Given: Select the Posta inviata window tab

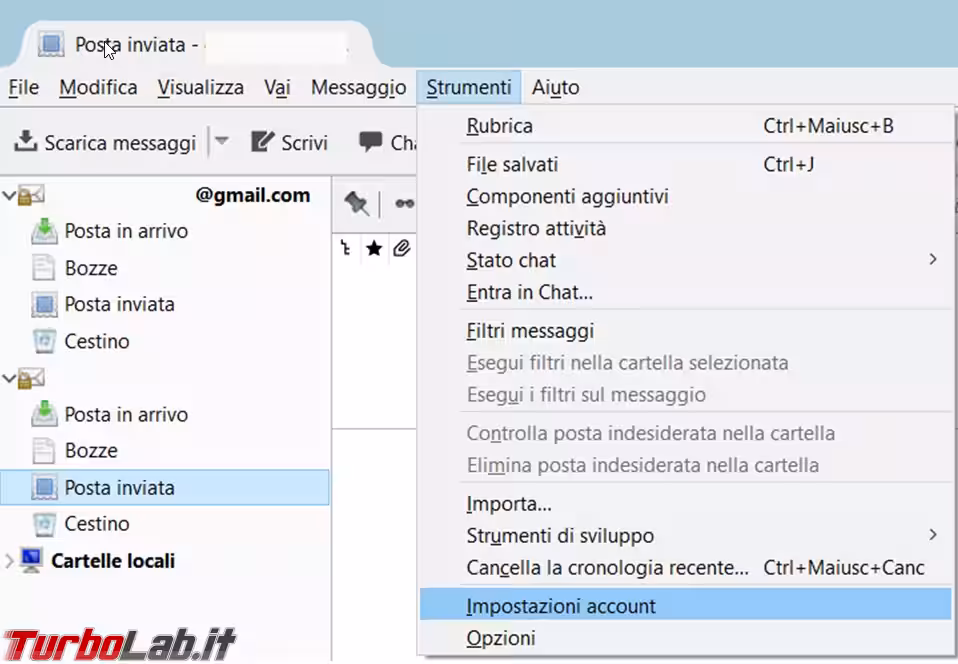Looking at the screenshot, I should click(x=130, y=45).
